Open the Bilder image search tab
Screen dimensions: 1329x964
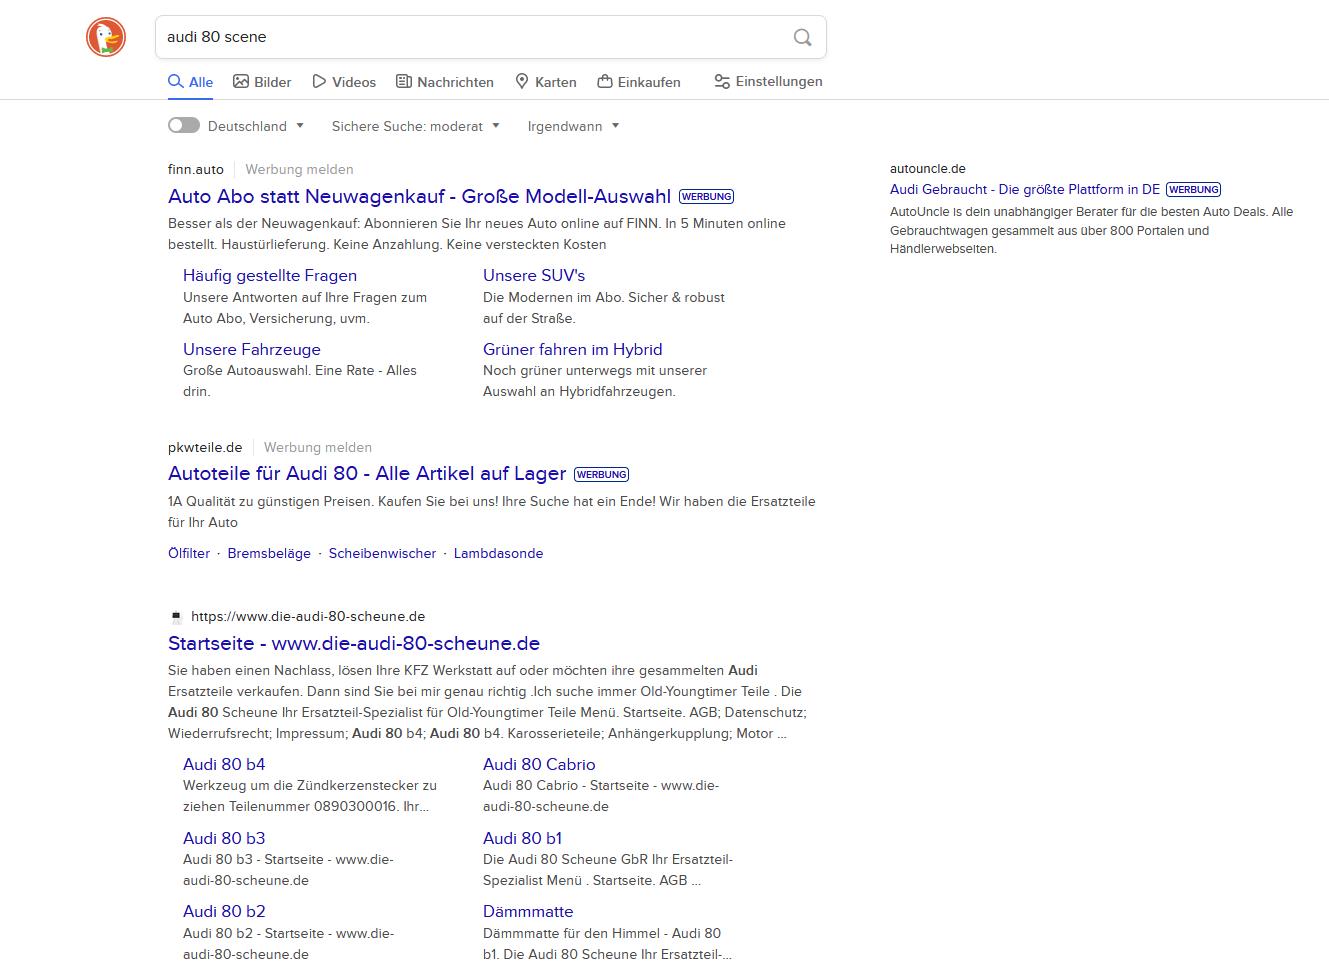click(x=262, y=82)
